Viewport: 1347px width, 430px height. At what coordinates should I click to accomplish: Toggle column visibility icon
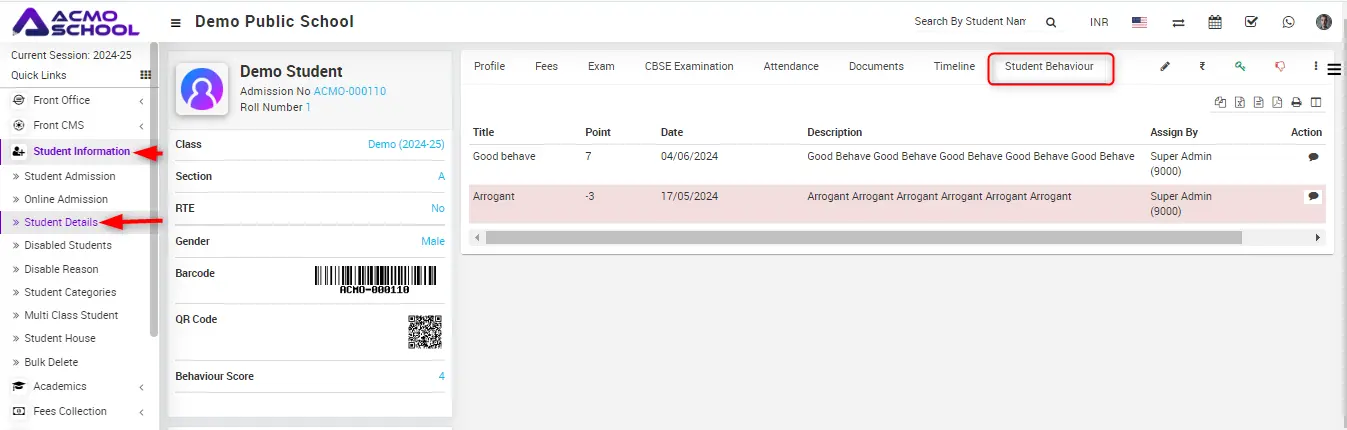1316,102
